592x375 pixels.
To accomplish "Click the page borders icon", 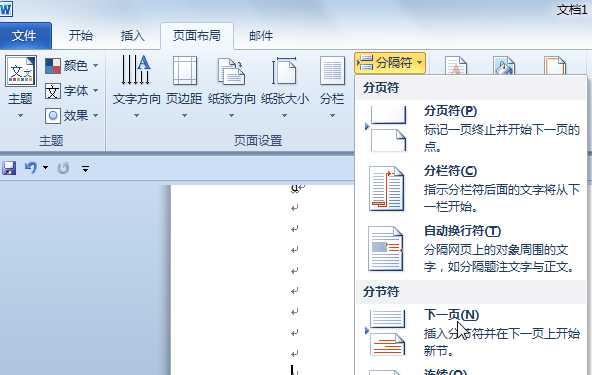I will pos(555,65).
